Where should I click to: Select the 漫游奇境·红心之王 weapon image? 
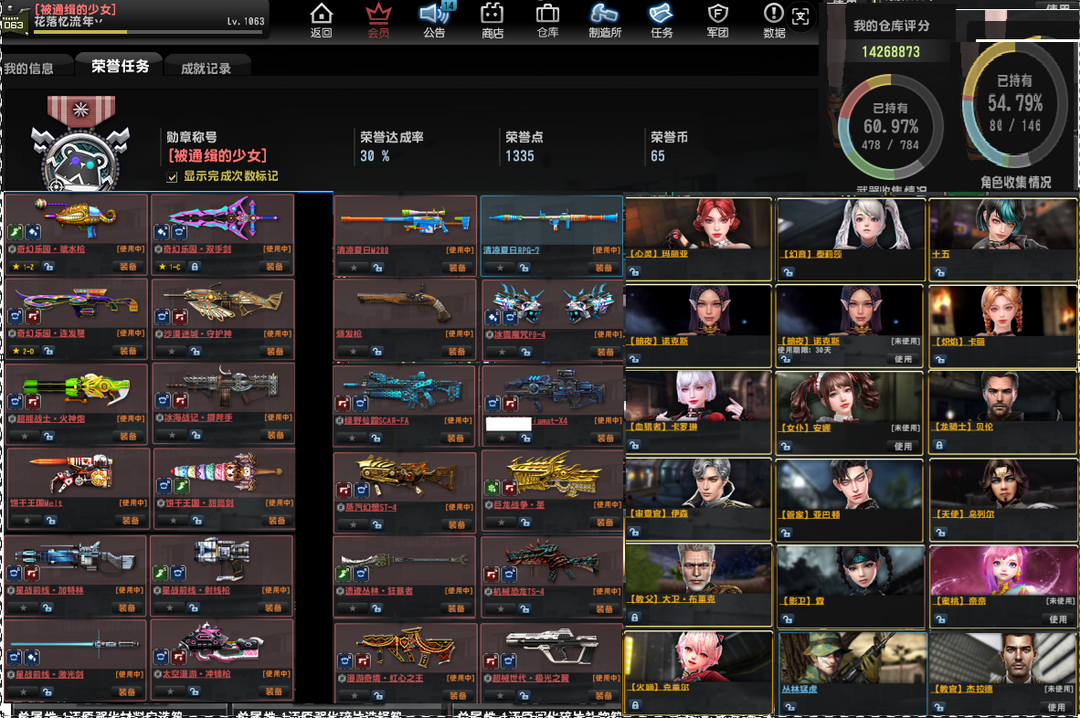click(405, 647)
